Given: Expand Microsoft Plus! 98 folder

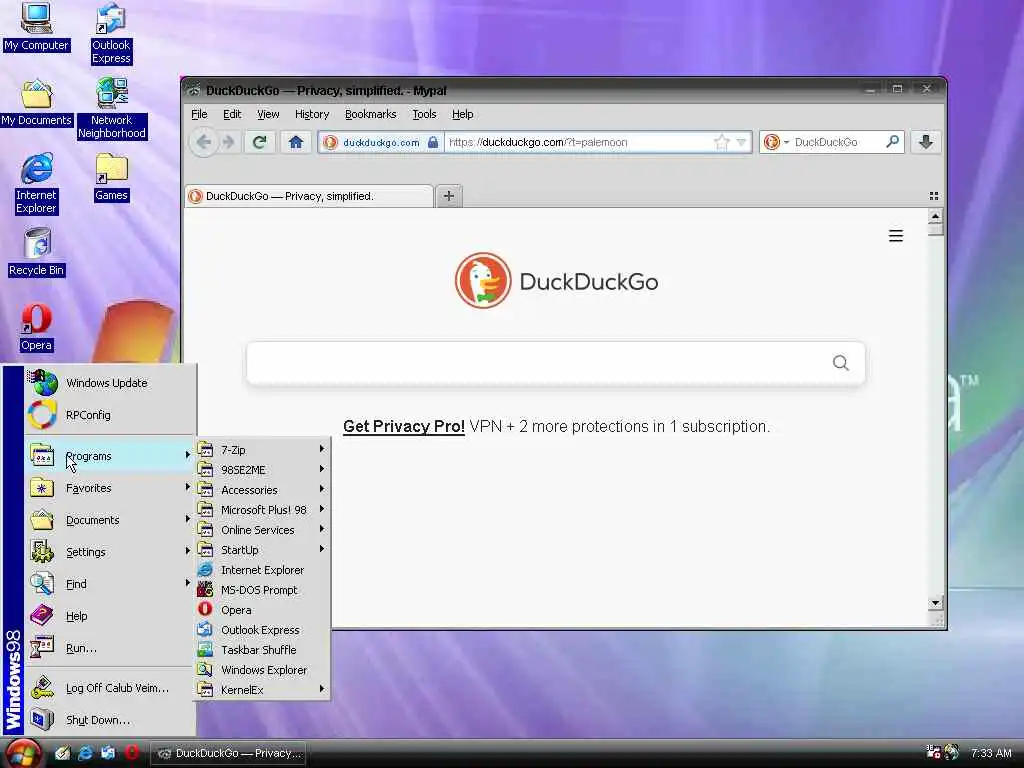Looking at the screenshot, I should (262, 510).
